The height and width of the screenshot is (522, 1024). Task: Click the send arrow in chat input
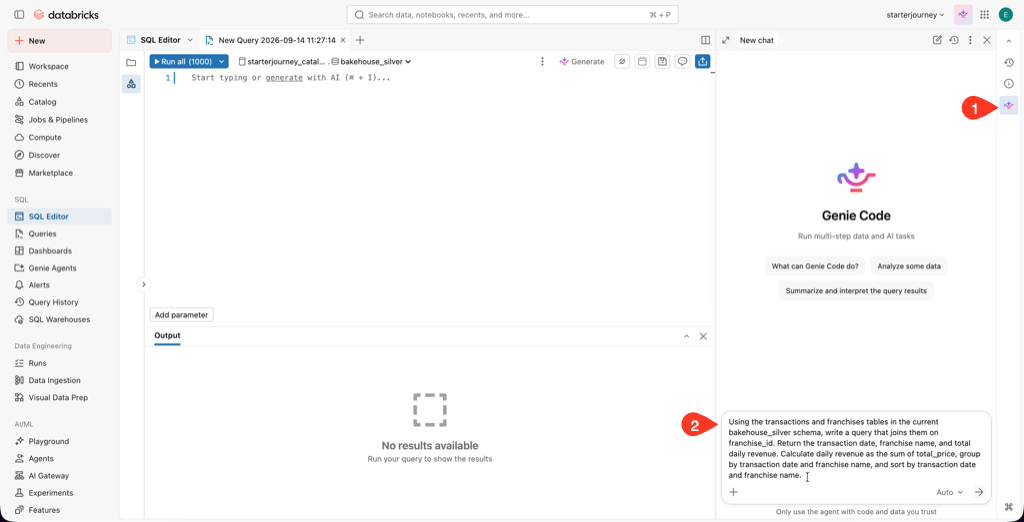point(978,492)
